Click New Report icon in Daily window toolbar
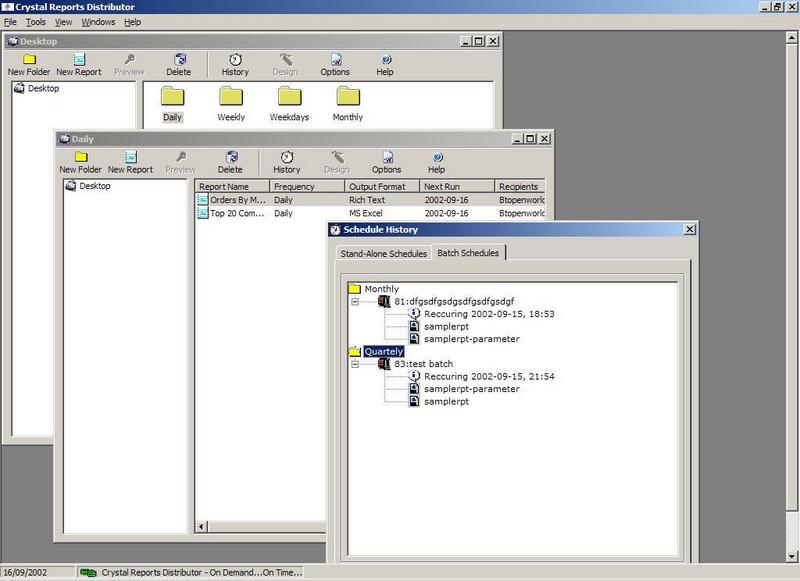This screenshot has width=800, height=581. pyautogui.click(x=131, y=157)
